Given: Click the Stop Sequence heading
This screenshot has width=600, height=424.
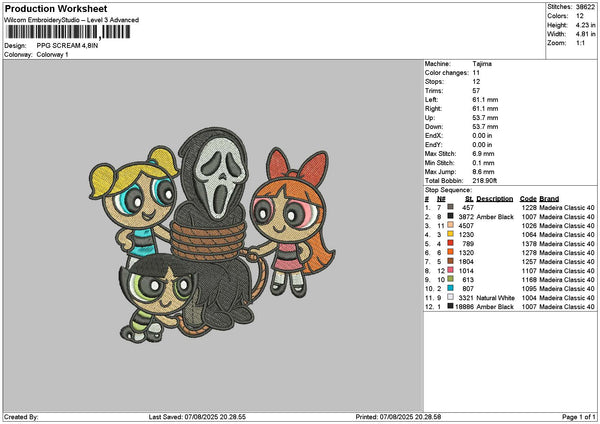Looking at the screenshot, I should coord(446,187).
